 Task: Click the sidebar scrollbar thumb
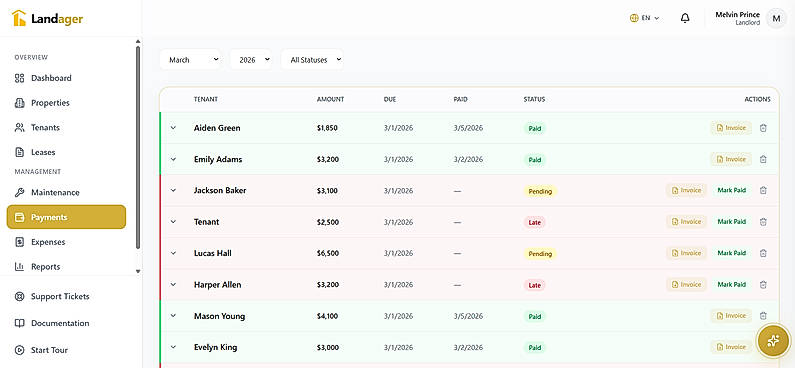(138, 147)
